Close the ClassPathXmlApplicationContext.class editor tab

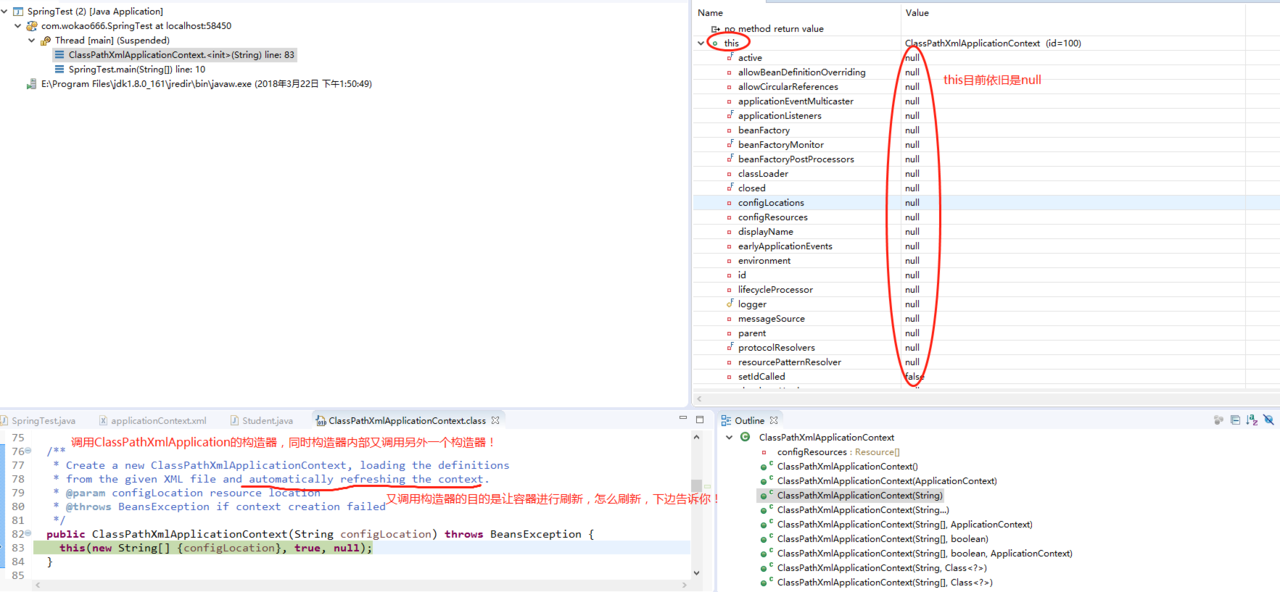(x=495, y=421)
